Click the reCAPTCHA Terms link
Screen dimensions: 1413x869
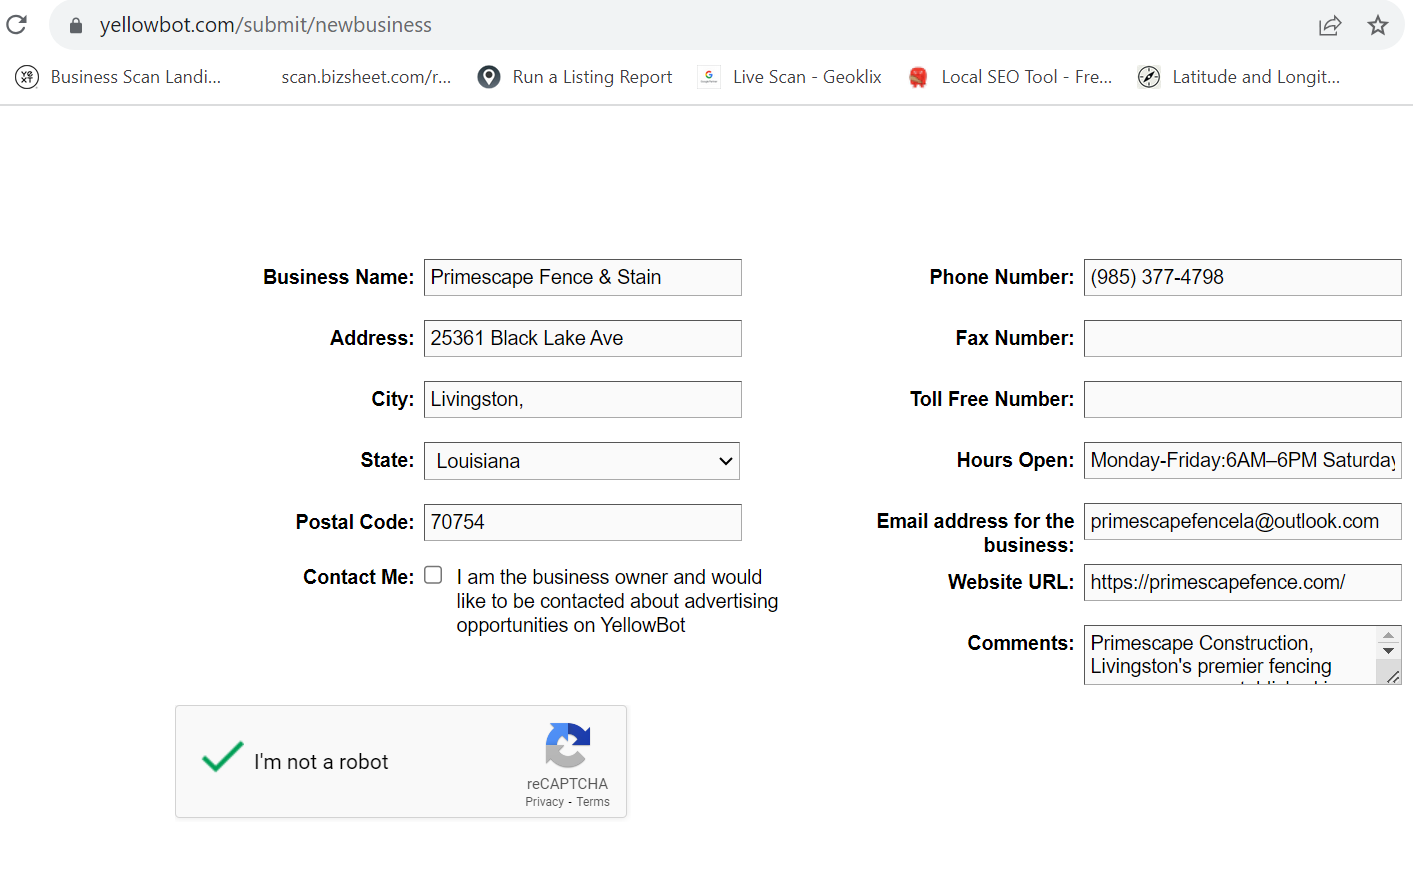click(593, 802)
